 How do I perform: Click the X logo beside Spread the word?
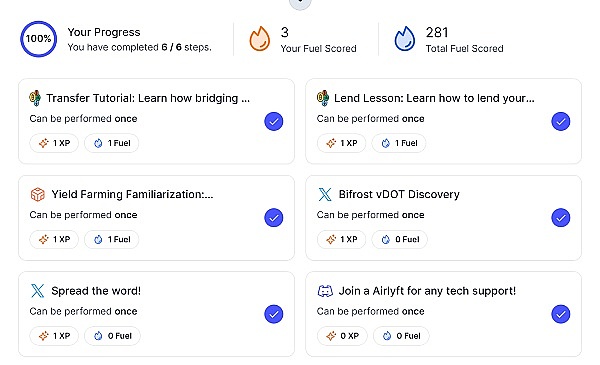pyautogui.click(x=38, y=291)
